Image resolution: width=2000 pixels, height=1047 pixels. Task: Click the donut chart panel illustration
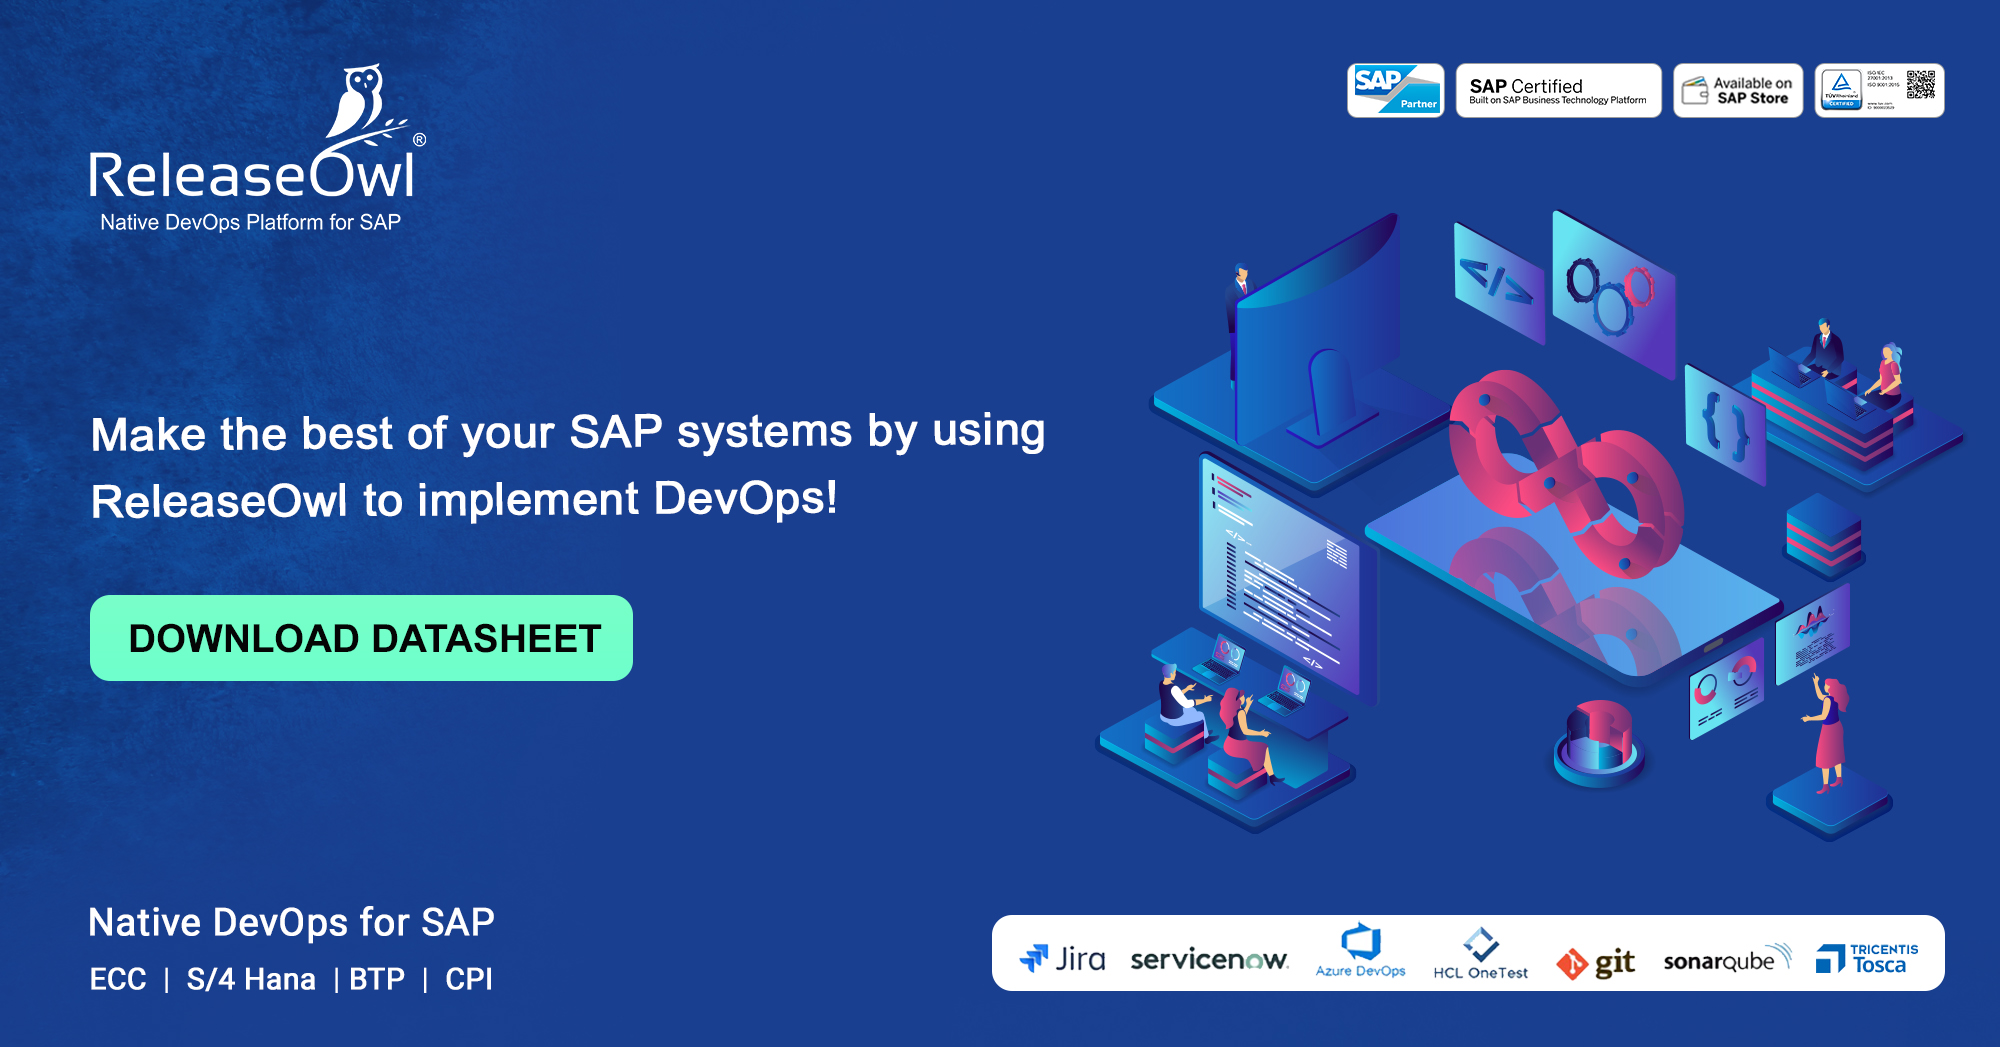click(x=1726, y=690)
